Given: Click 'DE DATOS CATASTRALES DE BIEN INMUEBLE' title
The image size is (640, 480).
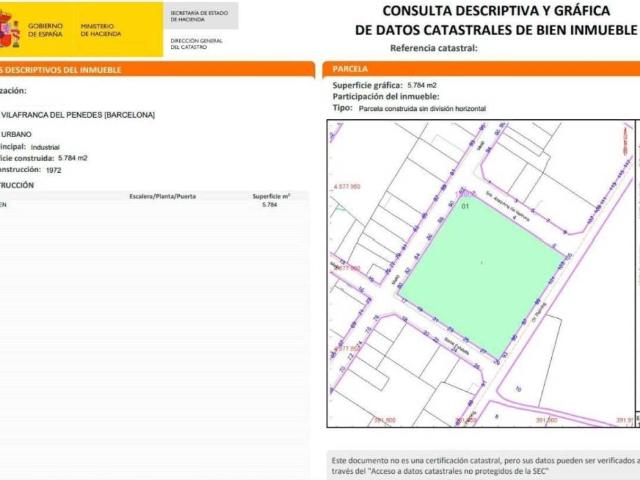Looking at the screenshot, I should (496, 30).
